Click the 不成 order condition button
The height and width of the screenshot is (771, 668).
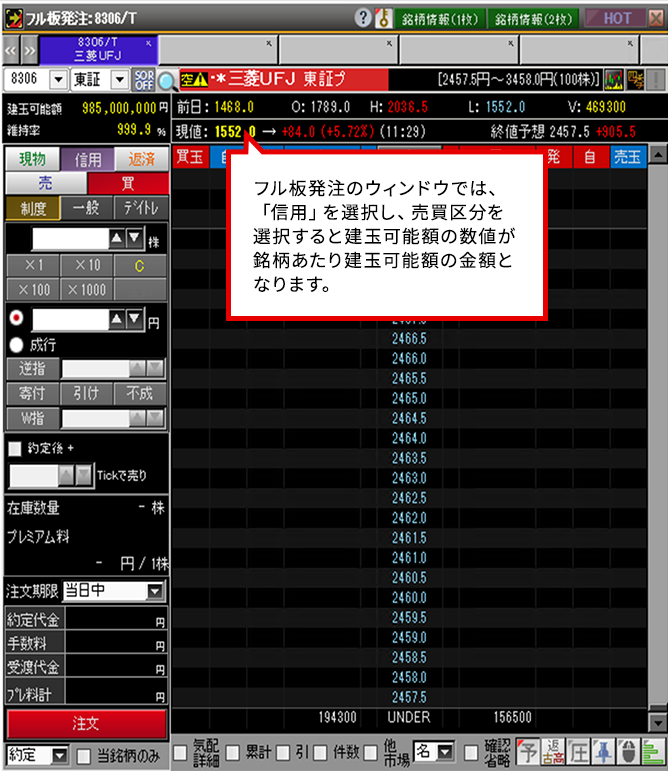140,393
